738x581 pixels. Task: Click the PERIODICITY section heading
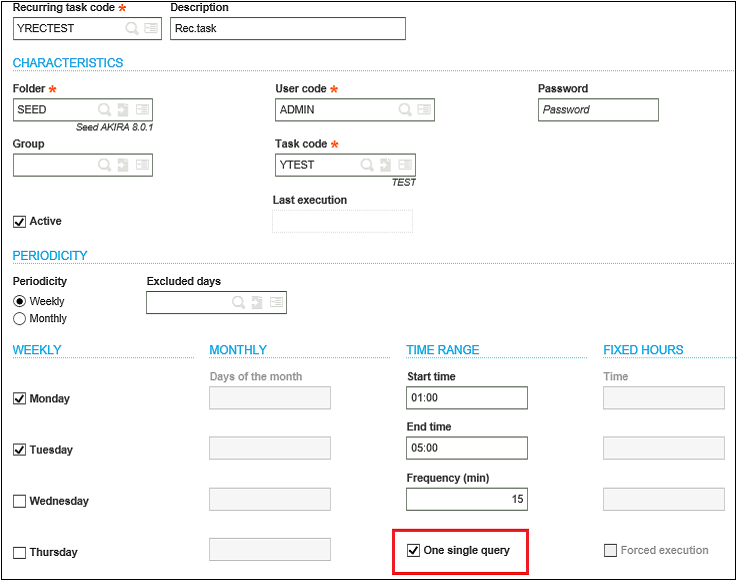pyautogui.click(x=50, y=256)
